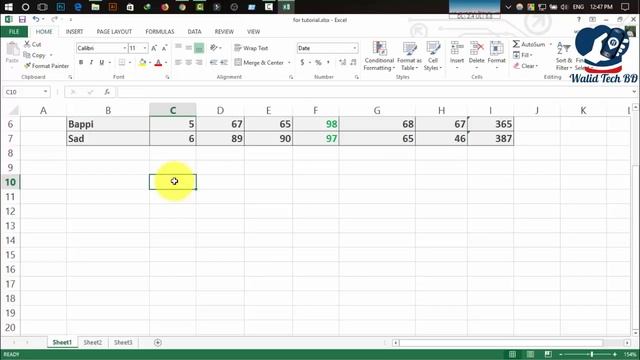Add a new sheet with the plus icon
Viewport: 640px width, 360px height.
[x=158, y=342]
